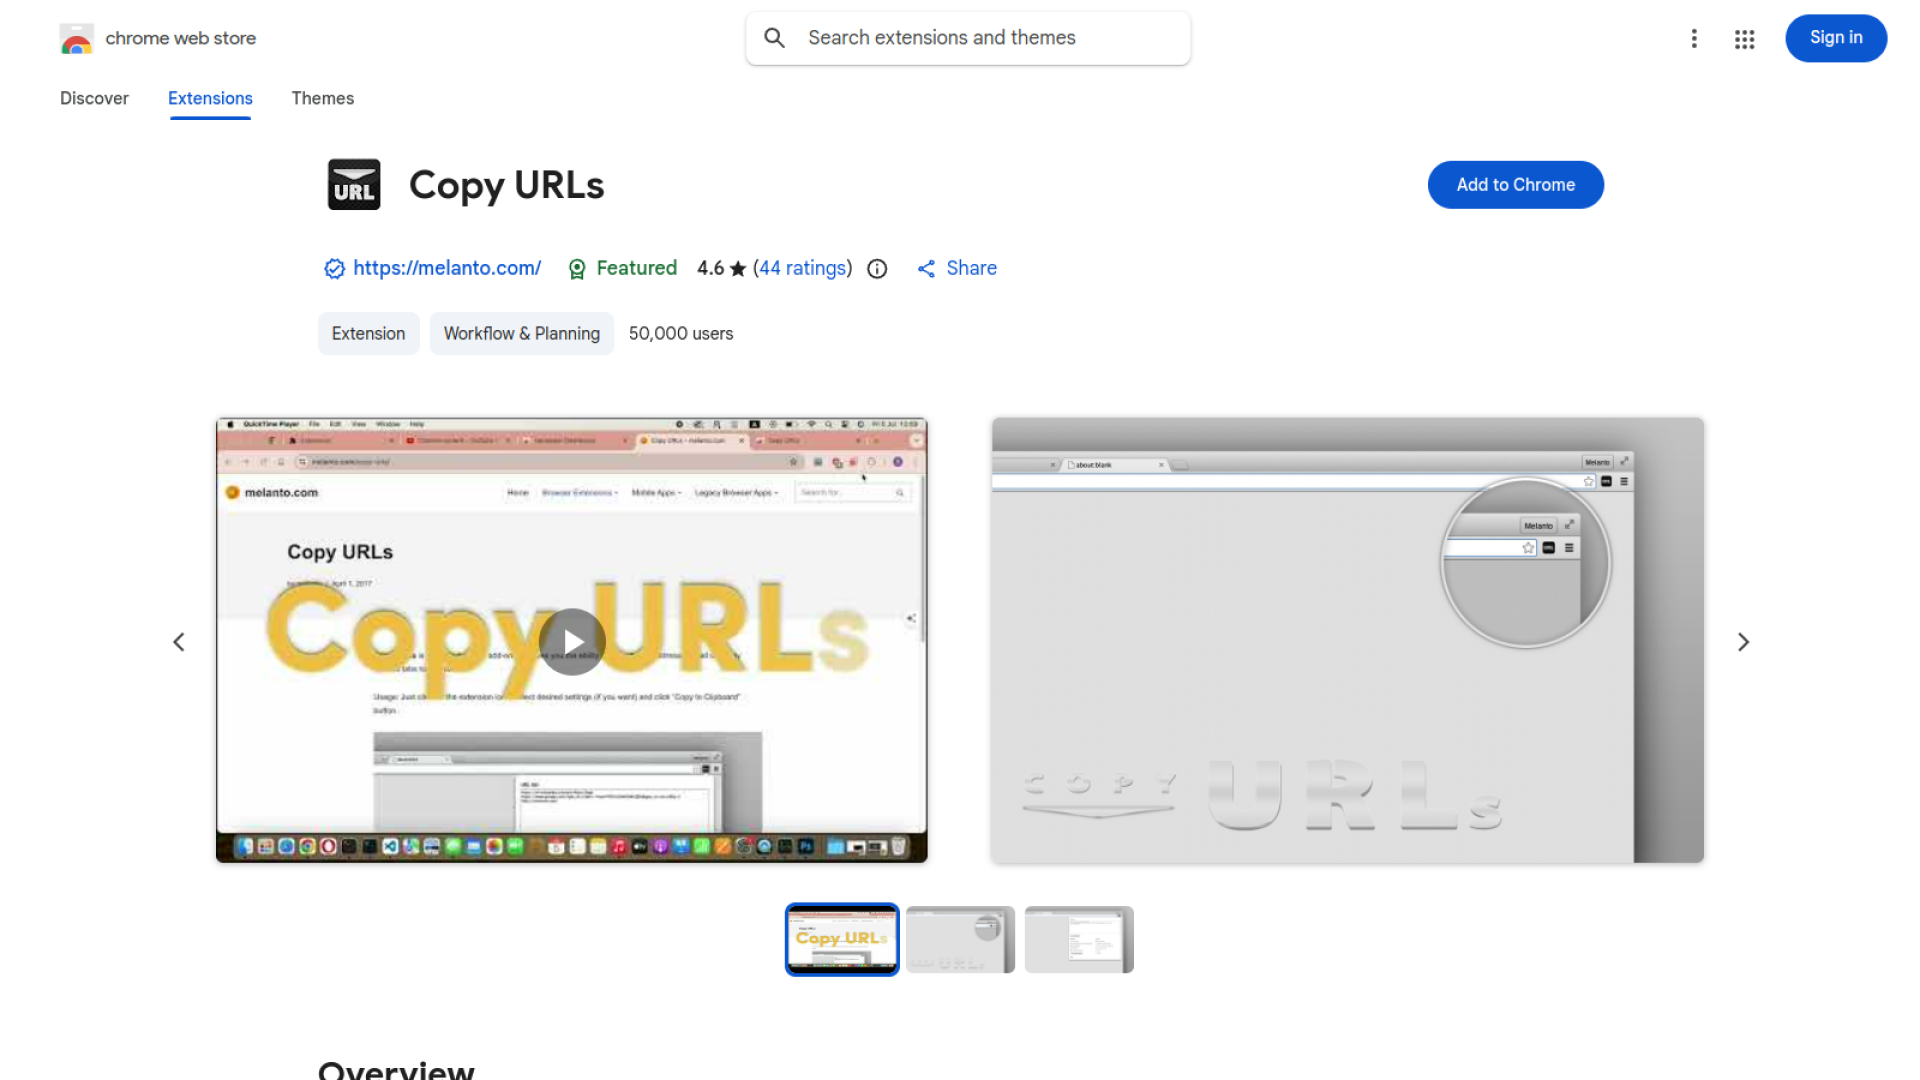Switch to the Themes tab
Viewport: 1920px width, 1080px height.
(x=322, y=98)
